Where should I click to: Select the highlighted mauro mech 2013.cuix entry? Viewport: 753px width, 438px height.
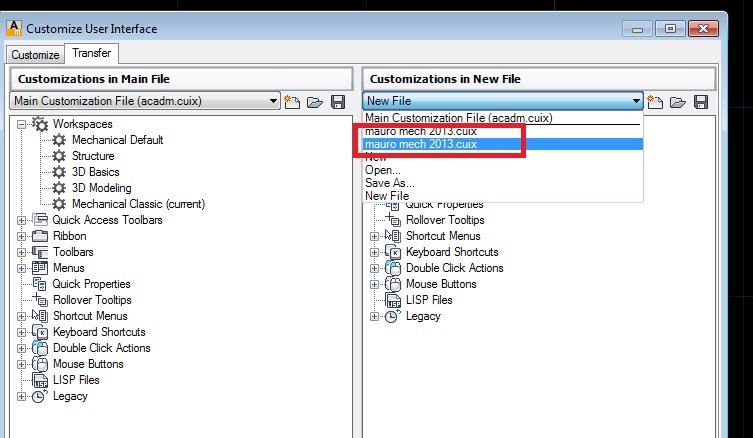[502, 144]
